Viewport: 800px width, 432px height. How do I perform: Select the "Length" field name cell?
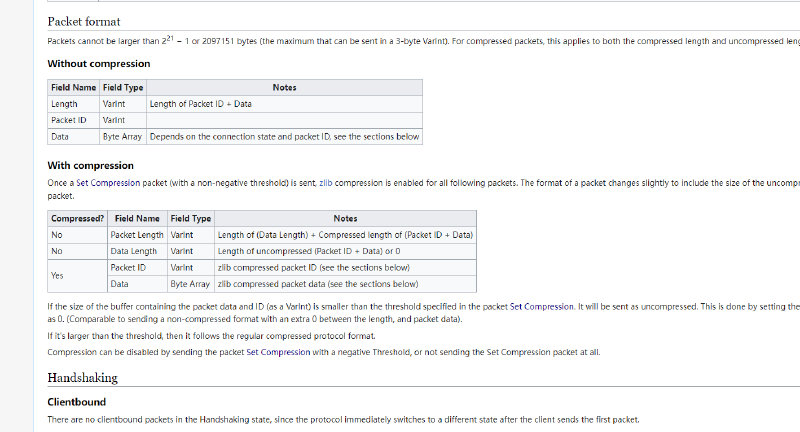(64, 104)
